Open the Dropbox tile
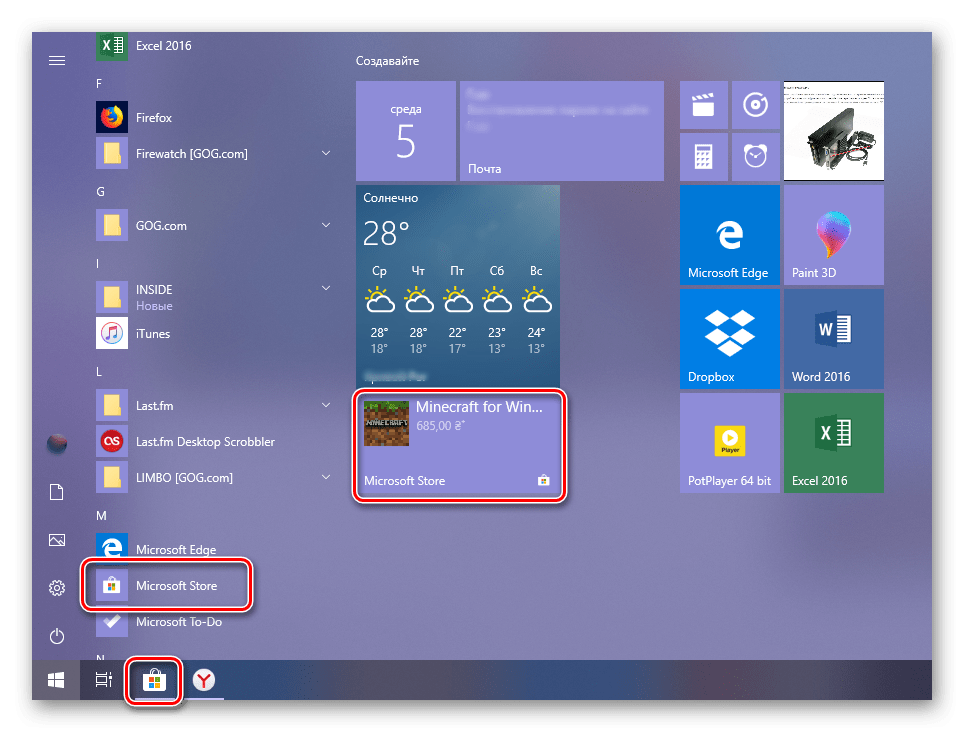 coord(730,339)
